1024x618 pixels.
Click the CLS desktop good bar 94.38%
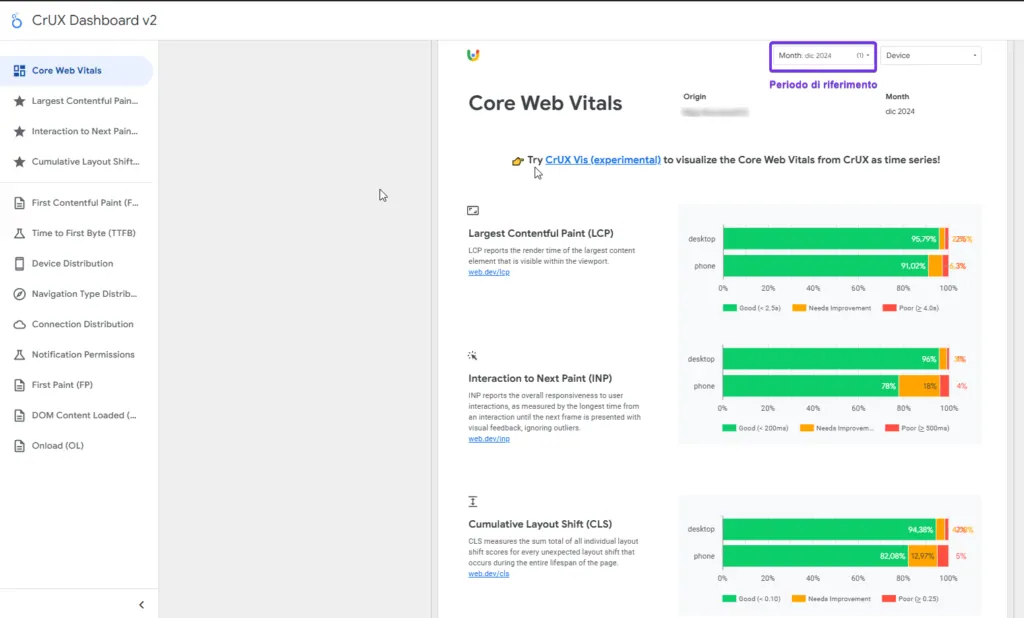pos(829,529)
